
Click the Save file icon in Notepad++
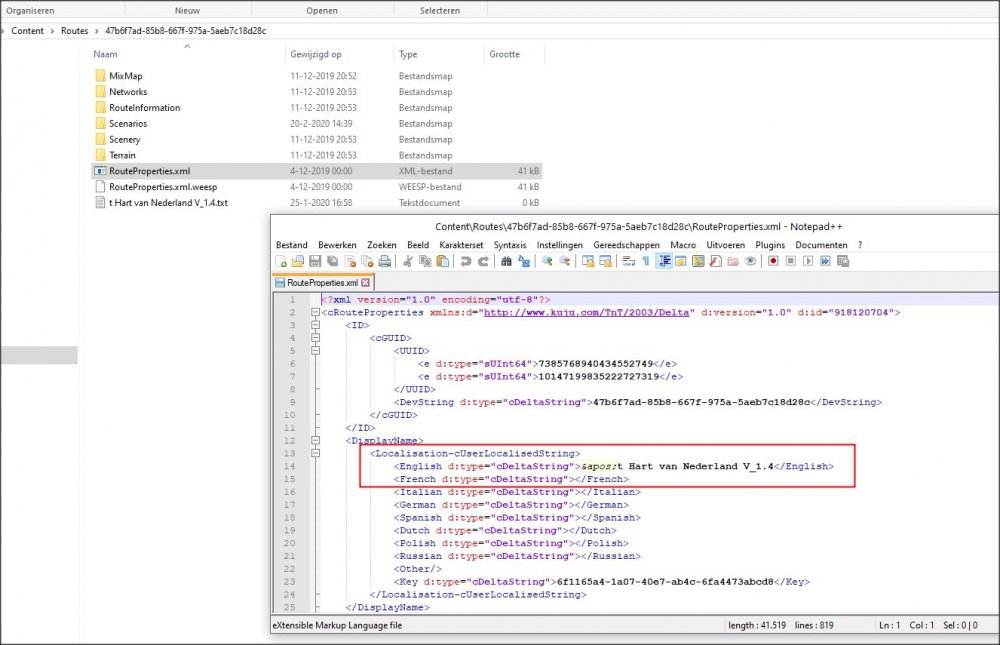313,262
